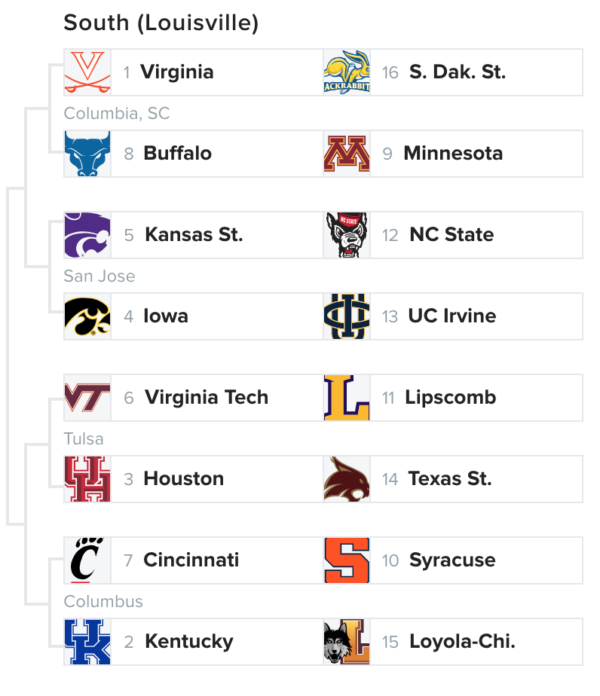Open the Virginia Tech team name
The image size is (600, 696).
coord(207,398)
